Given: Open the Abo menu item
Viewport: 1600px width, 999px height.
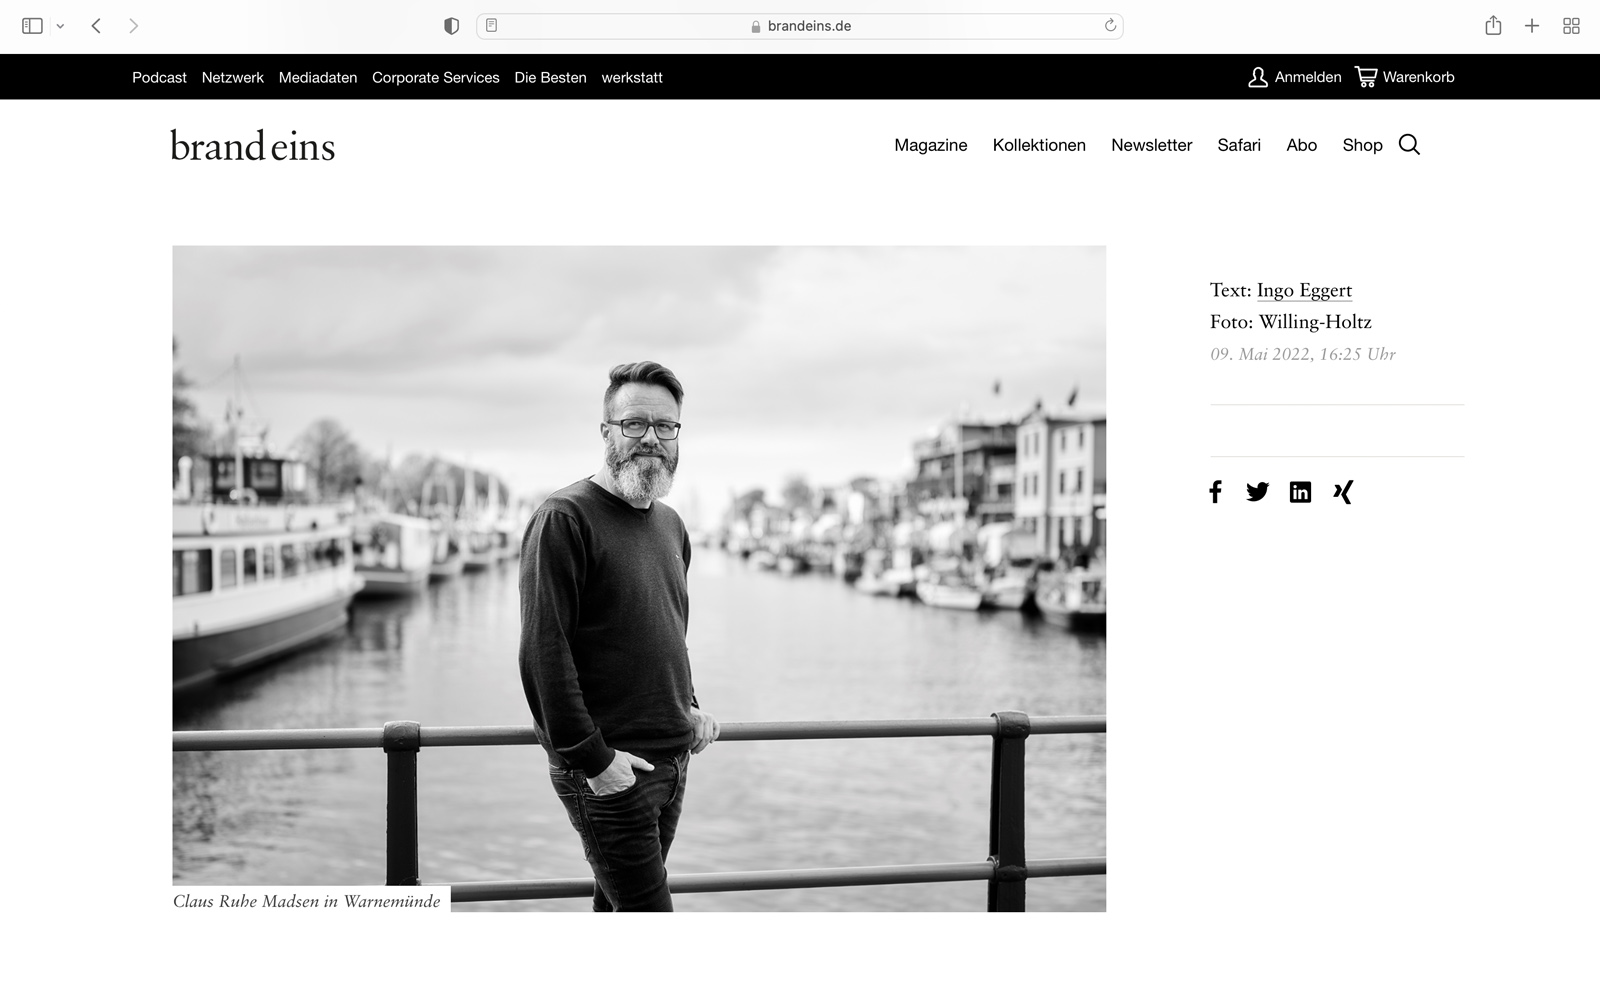Looking at the screenshot, I should (1301, 145).
